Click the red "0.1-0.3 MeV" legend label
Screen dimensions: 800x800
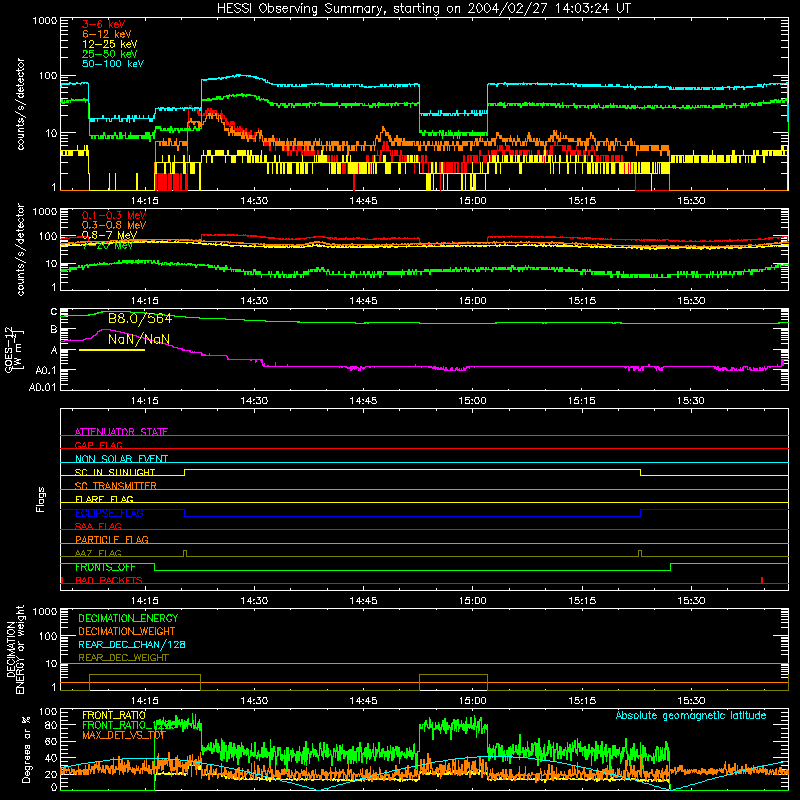(114, 215)
